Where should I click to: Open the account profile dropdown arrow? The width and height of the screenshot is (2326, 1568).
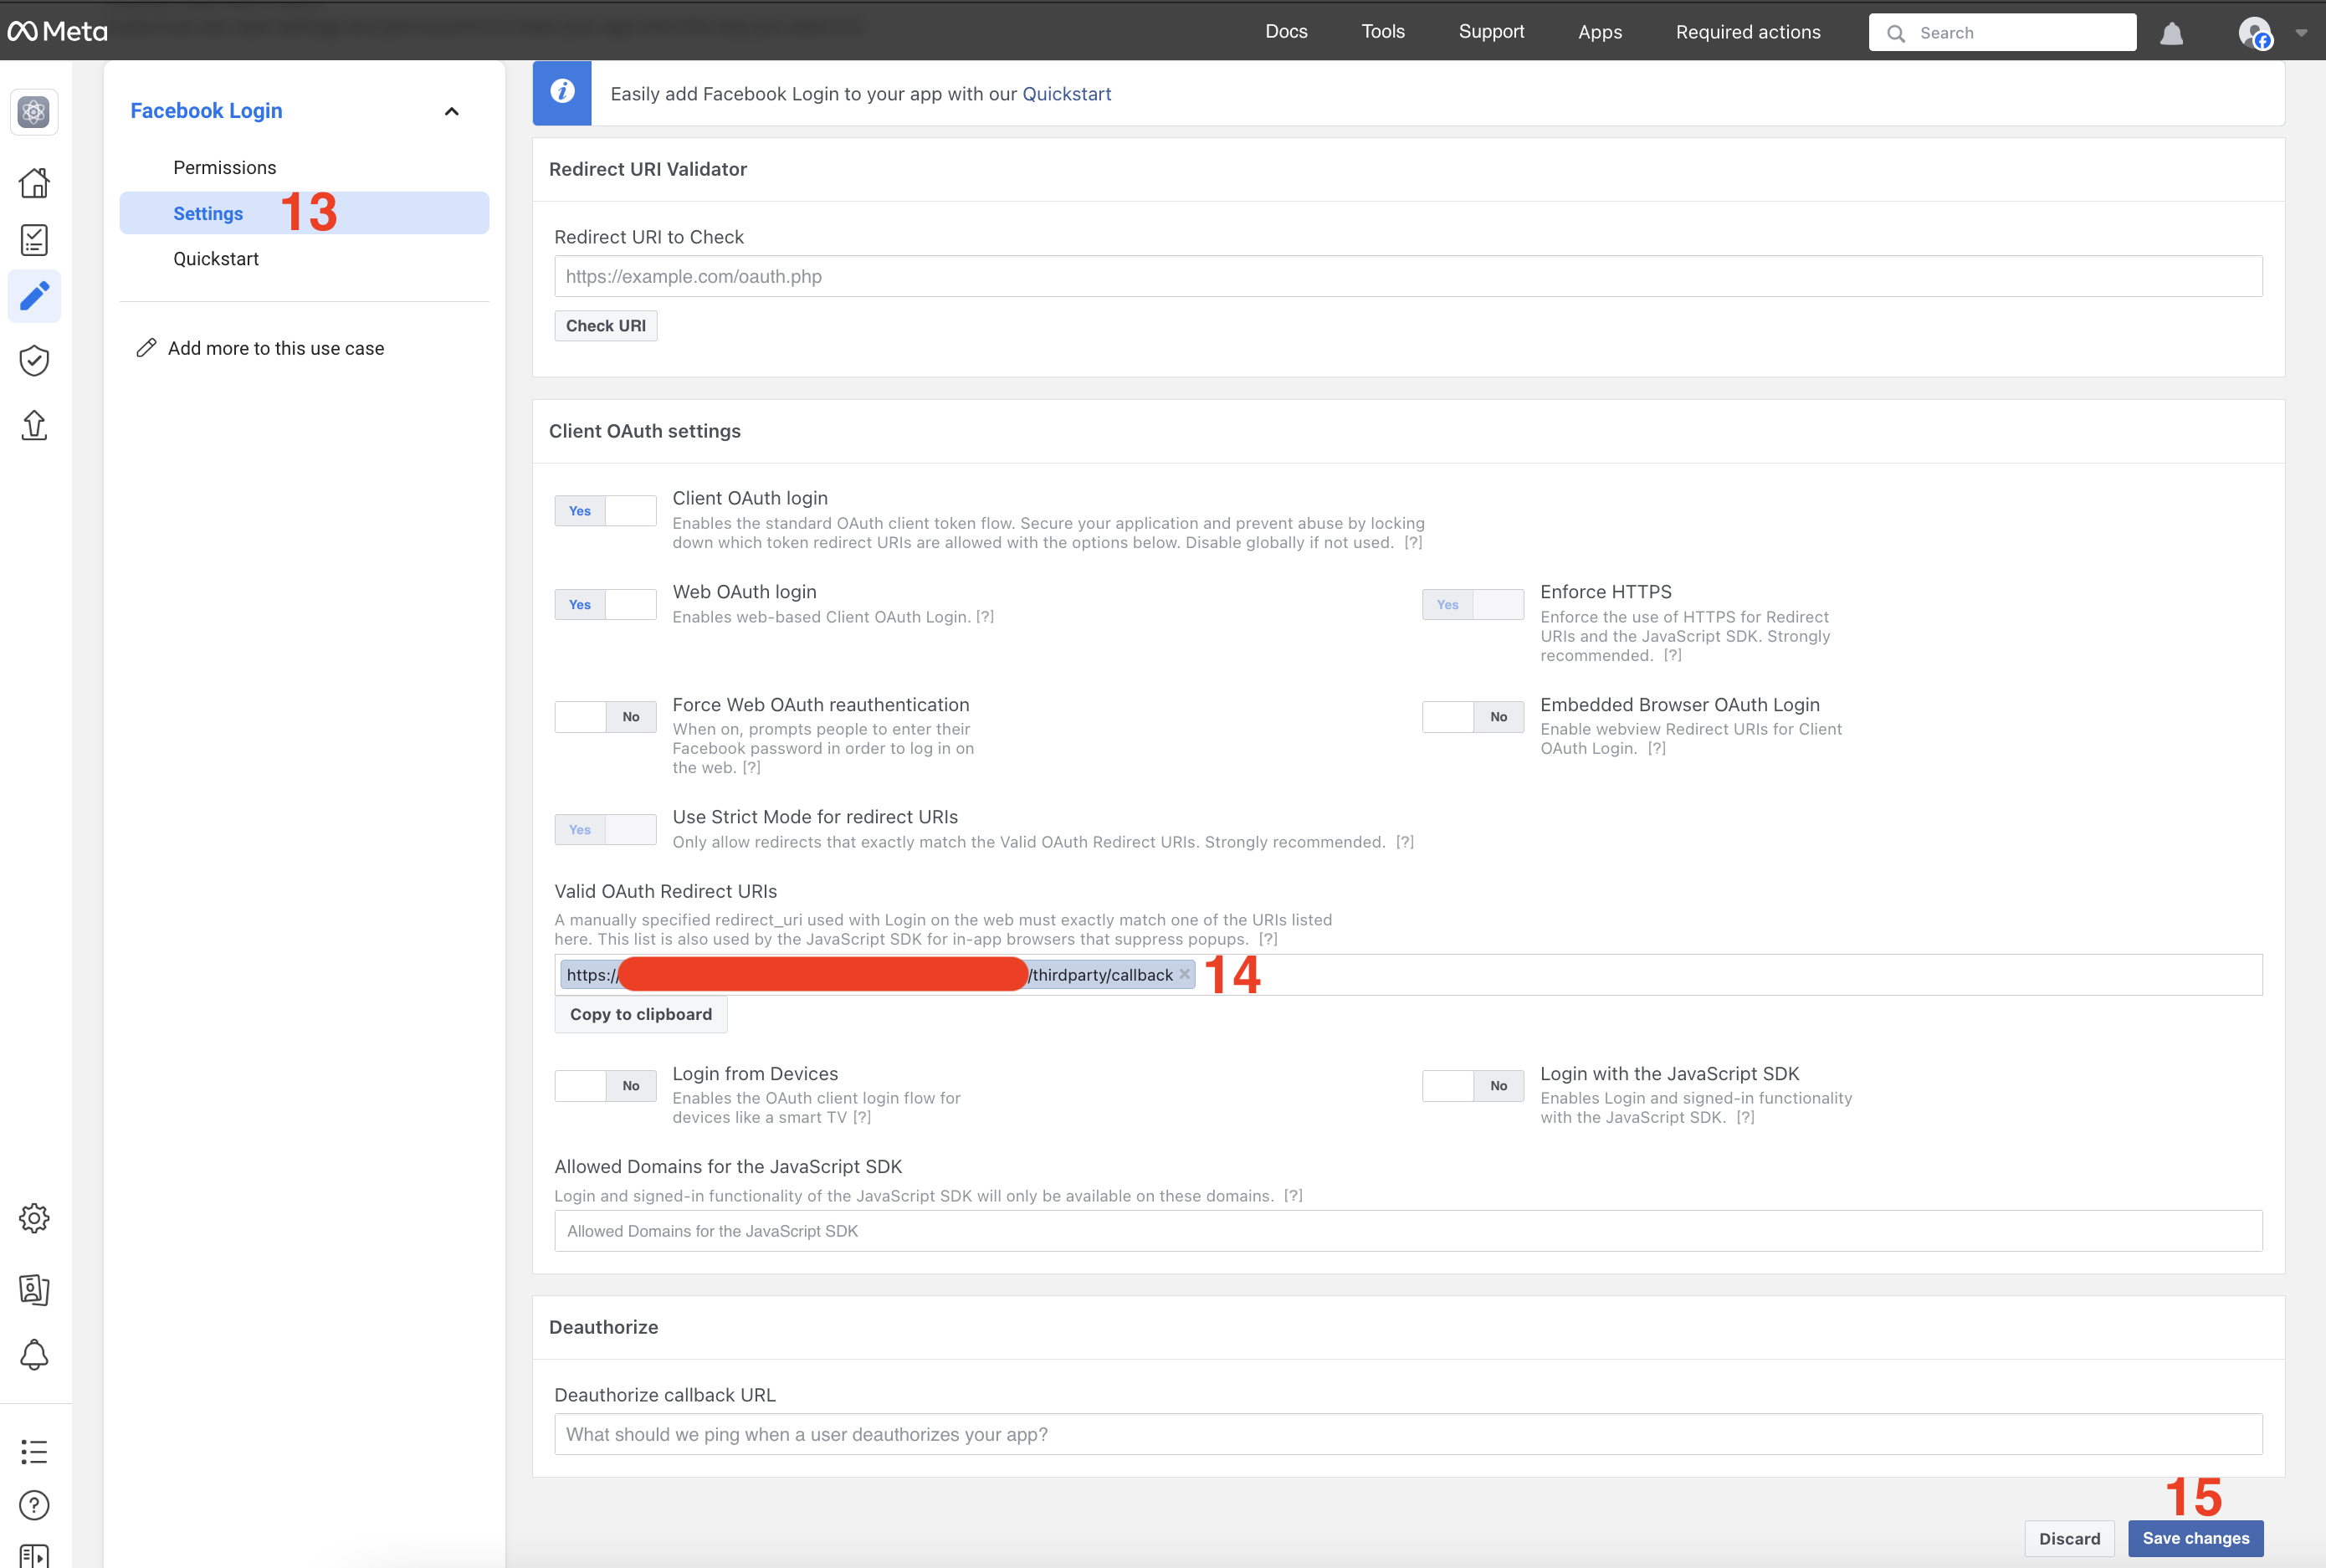tap(2301, 33)
